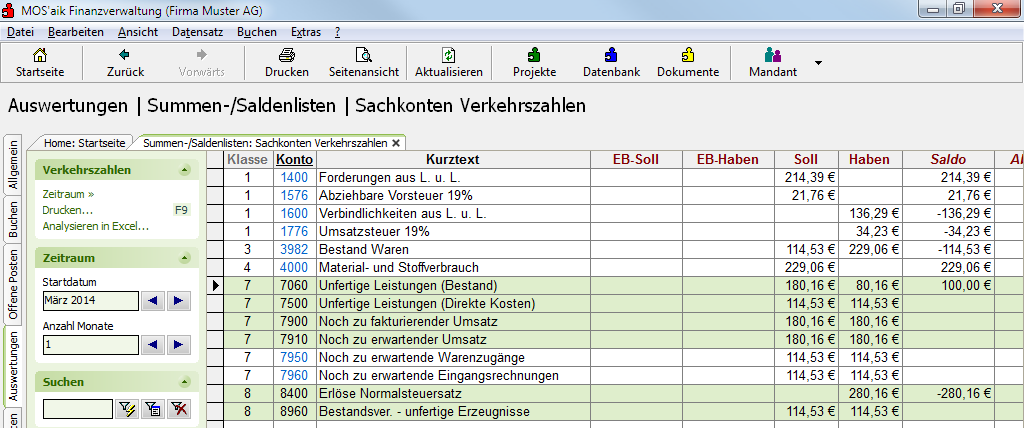1024x428 pixels.
Task: Open account 1576 link
Action: point(294,195)
